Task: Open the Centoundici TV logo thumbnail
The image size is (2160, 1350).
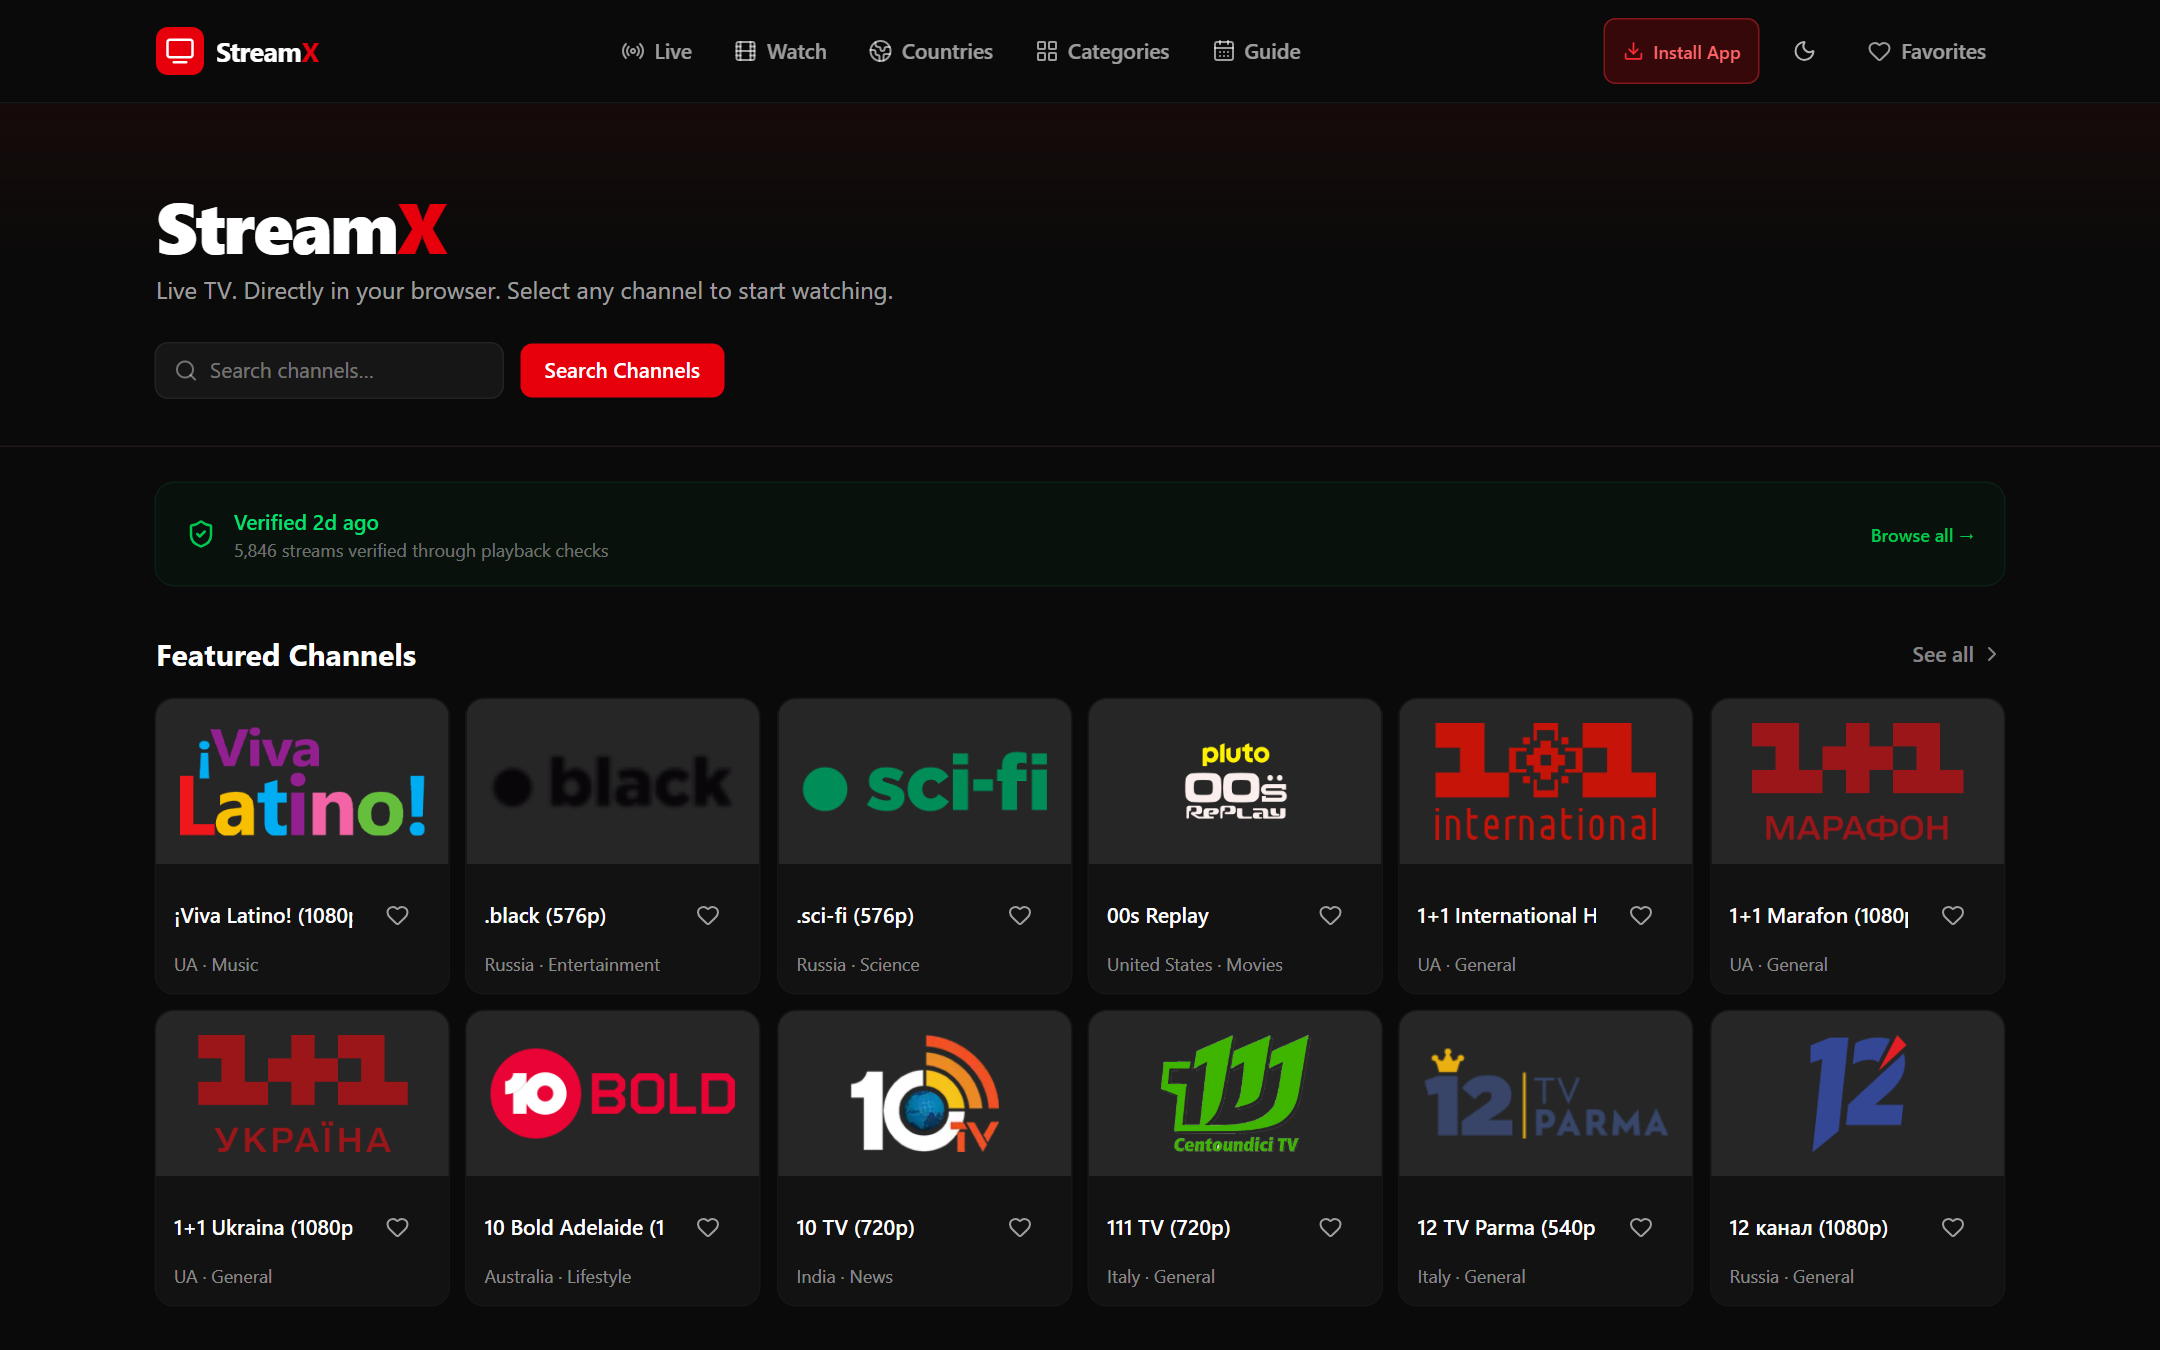Action: 1235,1093
